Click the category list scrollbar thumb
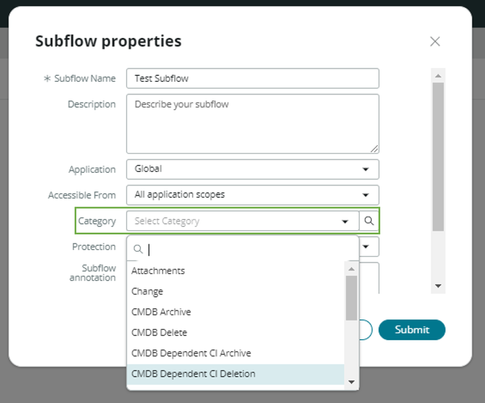 click(351, 298)
